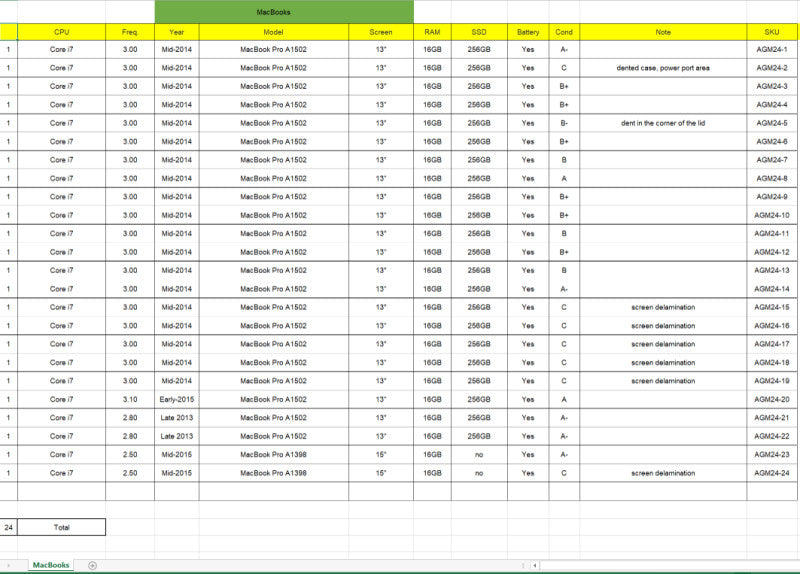Select SKU cell AGM24-3
This screenshot has height=574, width=800.
pos(772,86)
